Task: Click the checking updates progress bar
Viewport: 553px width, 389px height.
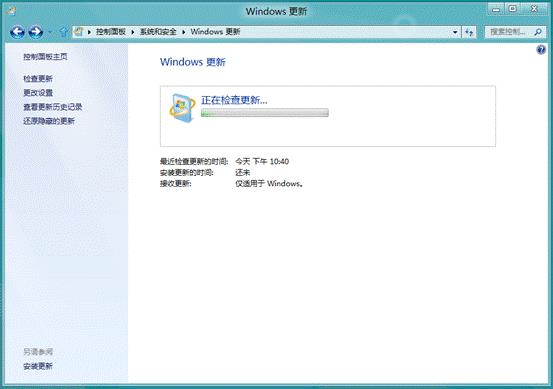Action: click(265, 113)
